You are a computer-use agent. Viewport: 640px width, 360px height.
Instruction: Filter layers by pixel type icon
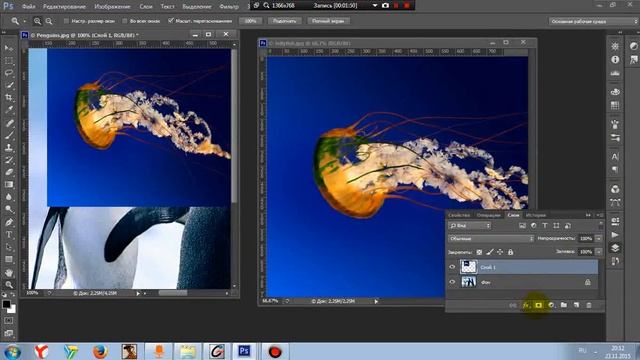click(522, 226)
